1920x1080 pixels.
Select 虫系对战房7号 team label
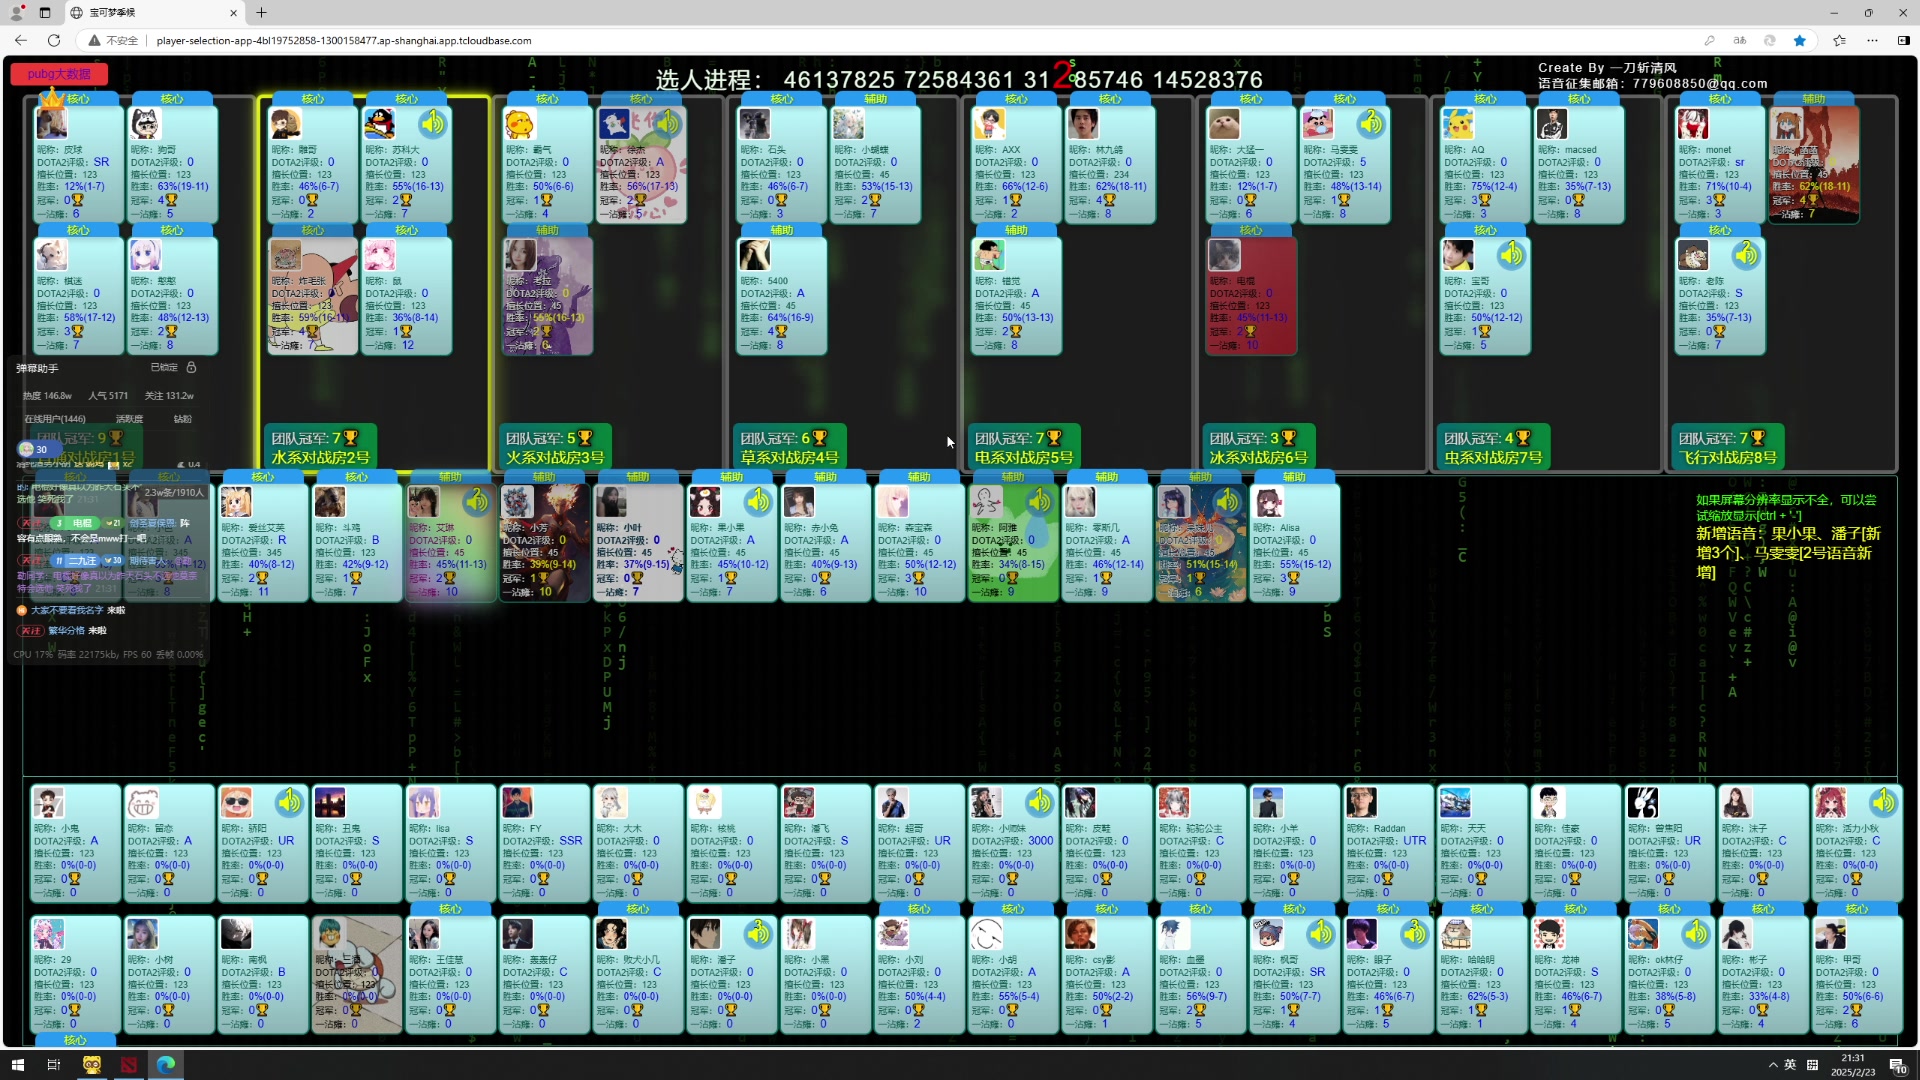coord(1493,458)
